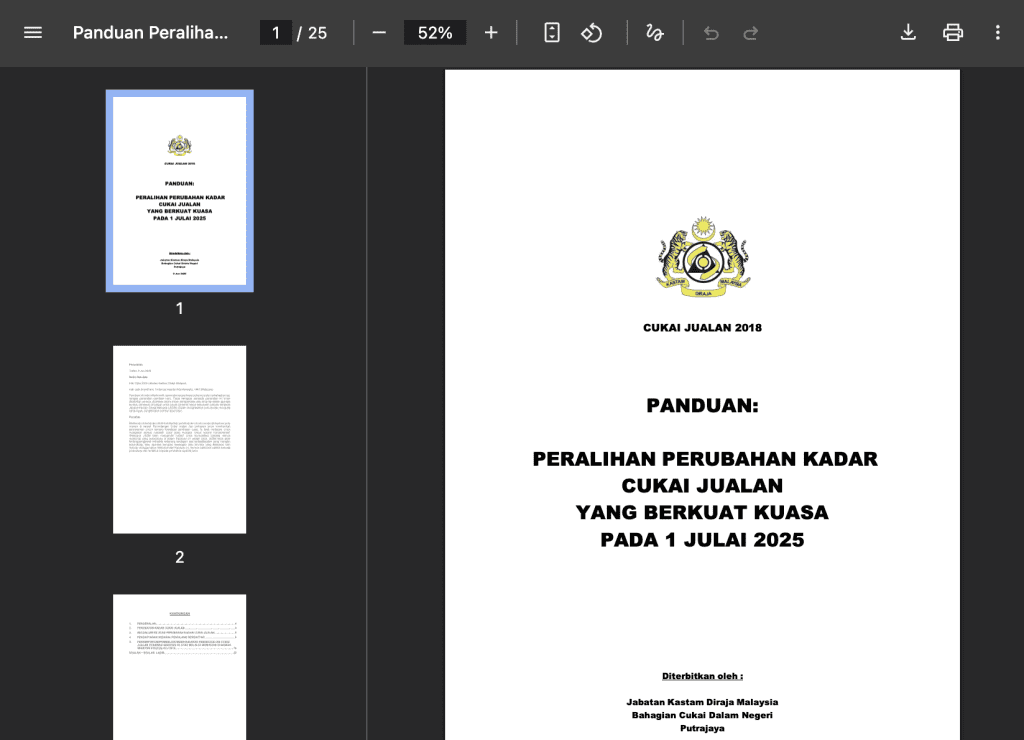Click Bahagian Cukai Dalam Negeri text

coord(702,715)
